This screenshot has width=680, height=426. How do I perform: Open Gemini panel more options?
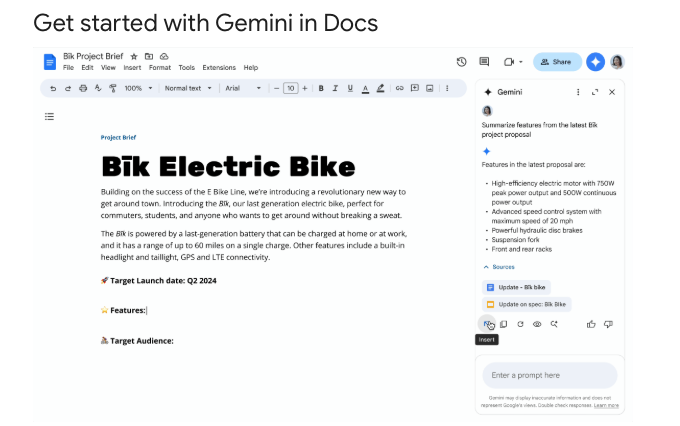coord(578,92)
